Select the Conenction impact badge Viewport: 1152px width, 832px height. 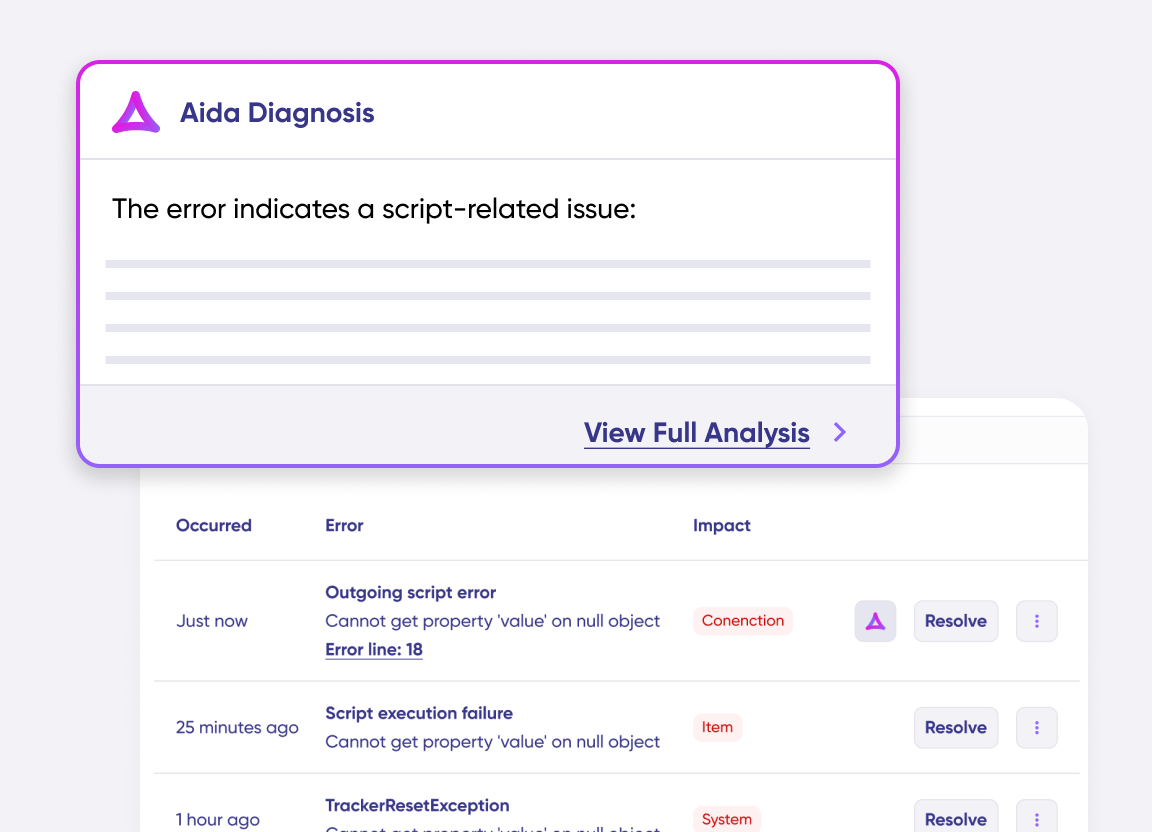click(x=743, y=621)
